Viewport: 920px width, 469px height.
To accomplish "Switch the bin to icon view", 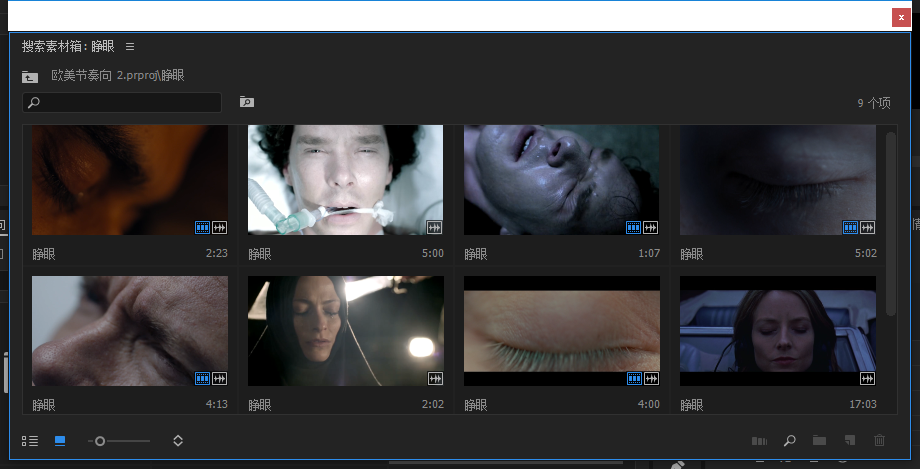I will 60,441.
